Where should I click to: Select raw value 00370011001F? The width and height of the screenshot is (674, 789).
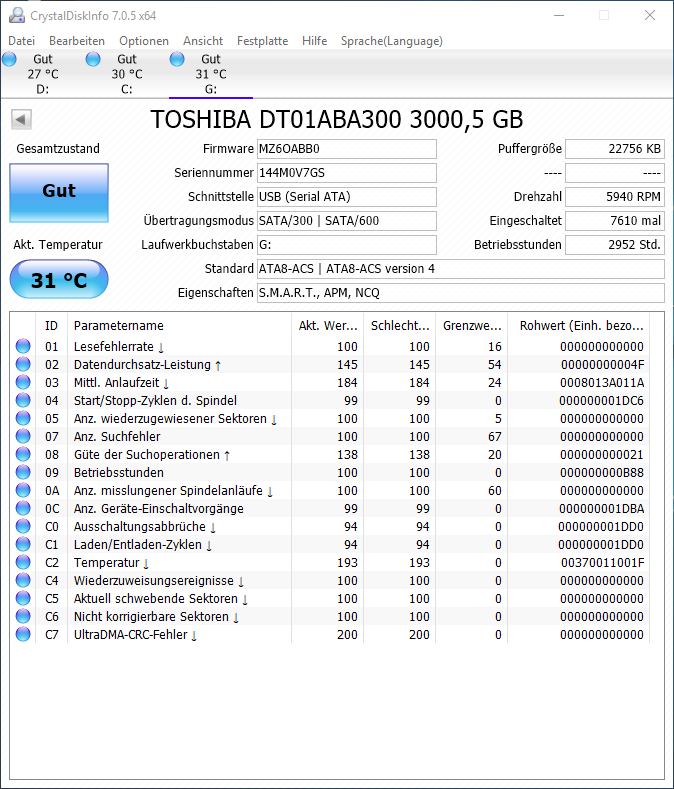coord(603,563)
